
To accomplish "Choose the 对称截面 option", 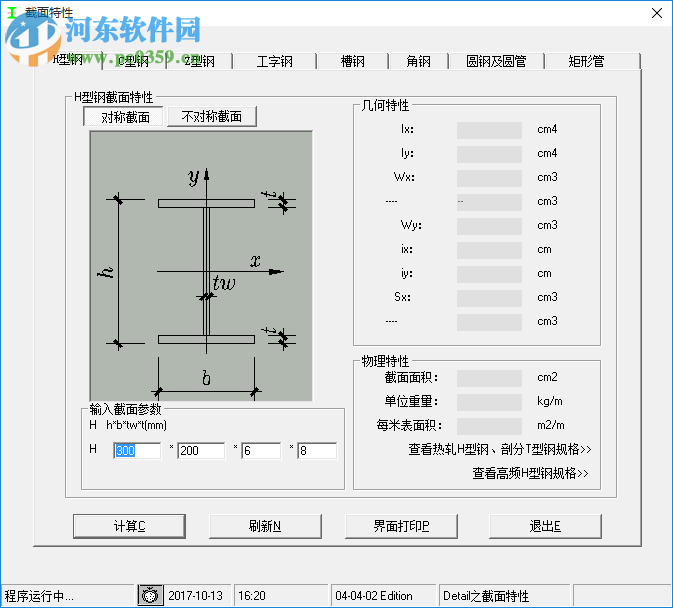I will tap(125, 117).
